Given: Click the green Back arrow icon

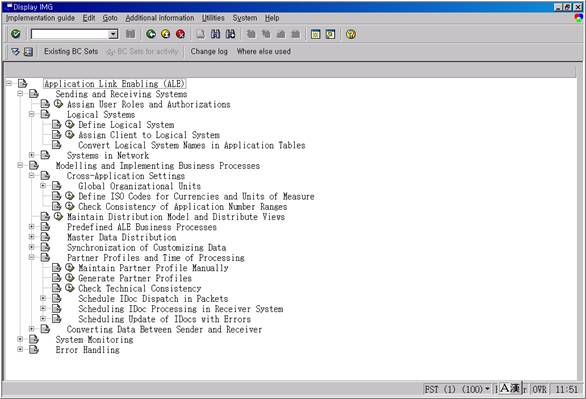Looking at the screenshot, I should tap(151, 34).
